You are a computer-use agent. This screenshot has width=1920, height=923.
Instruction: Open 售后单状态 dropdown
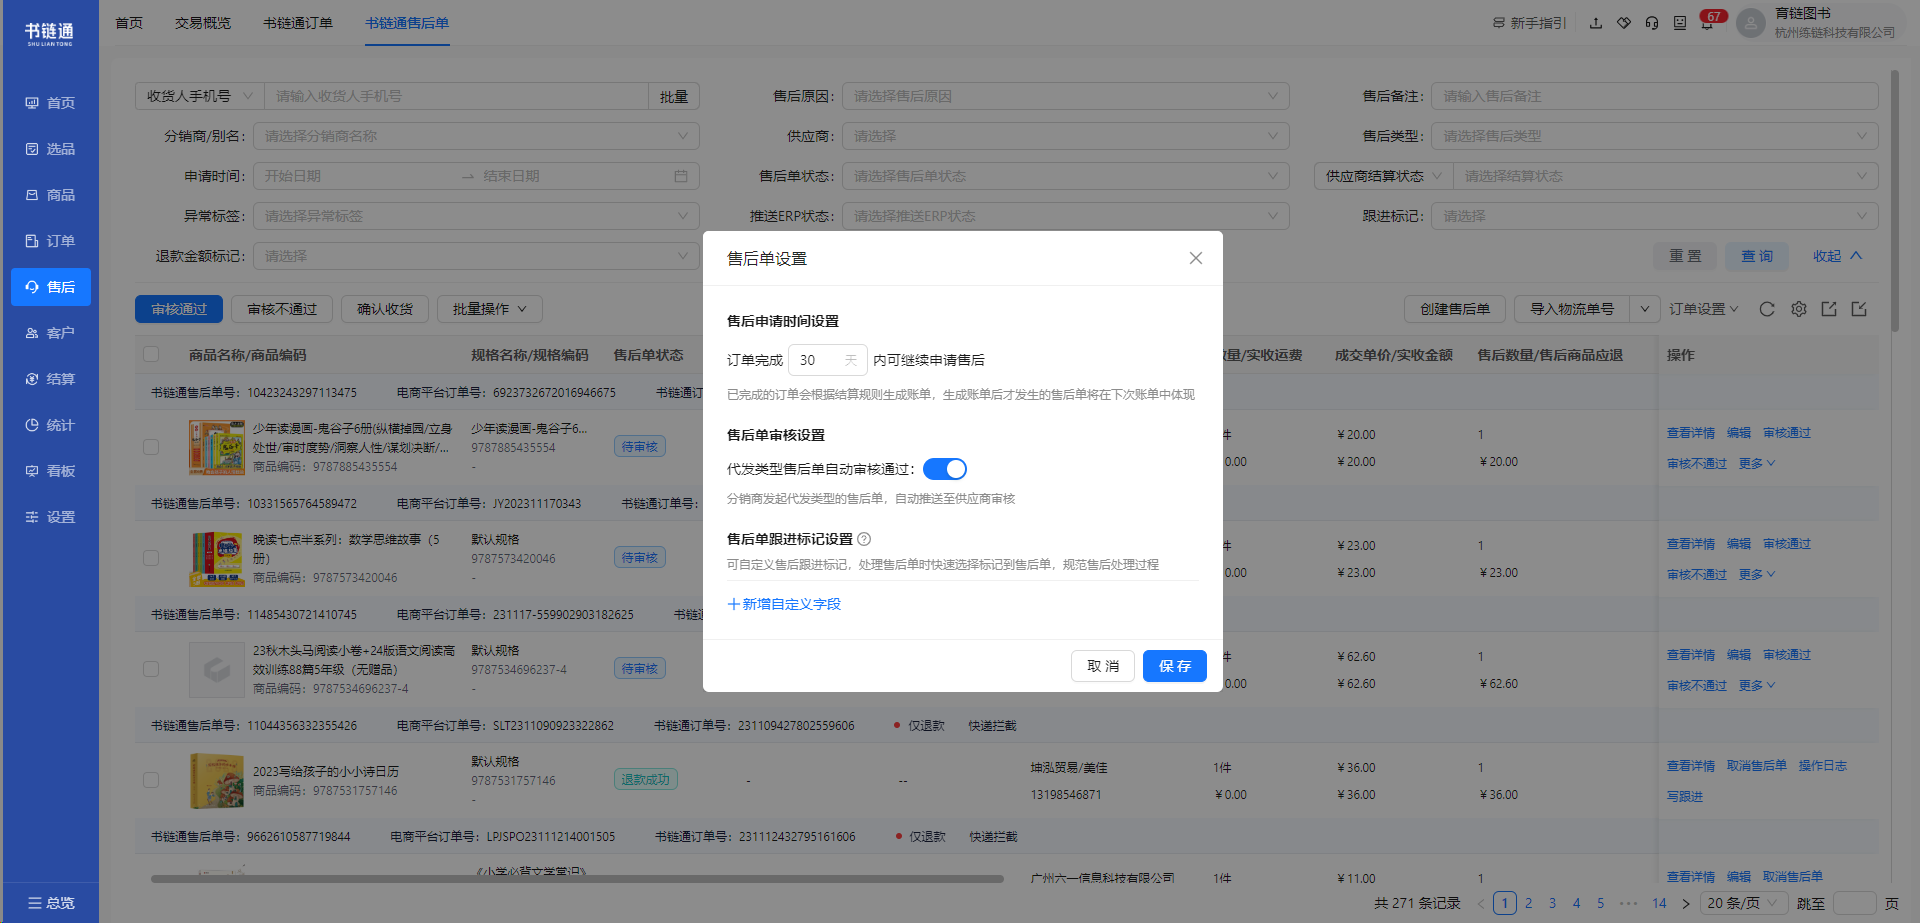(1066, 176)
